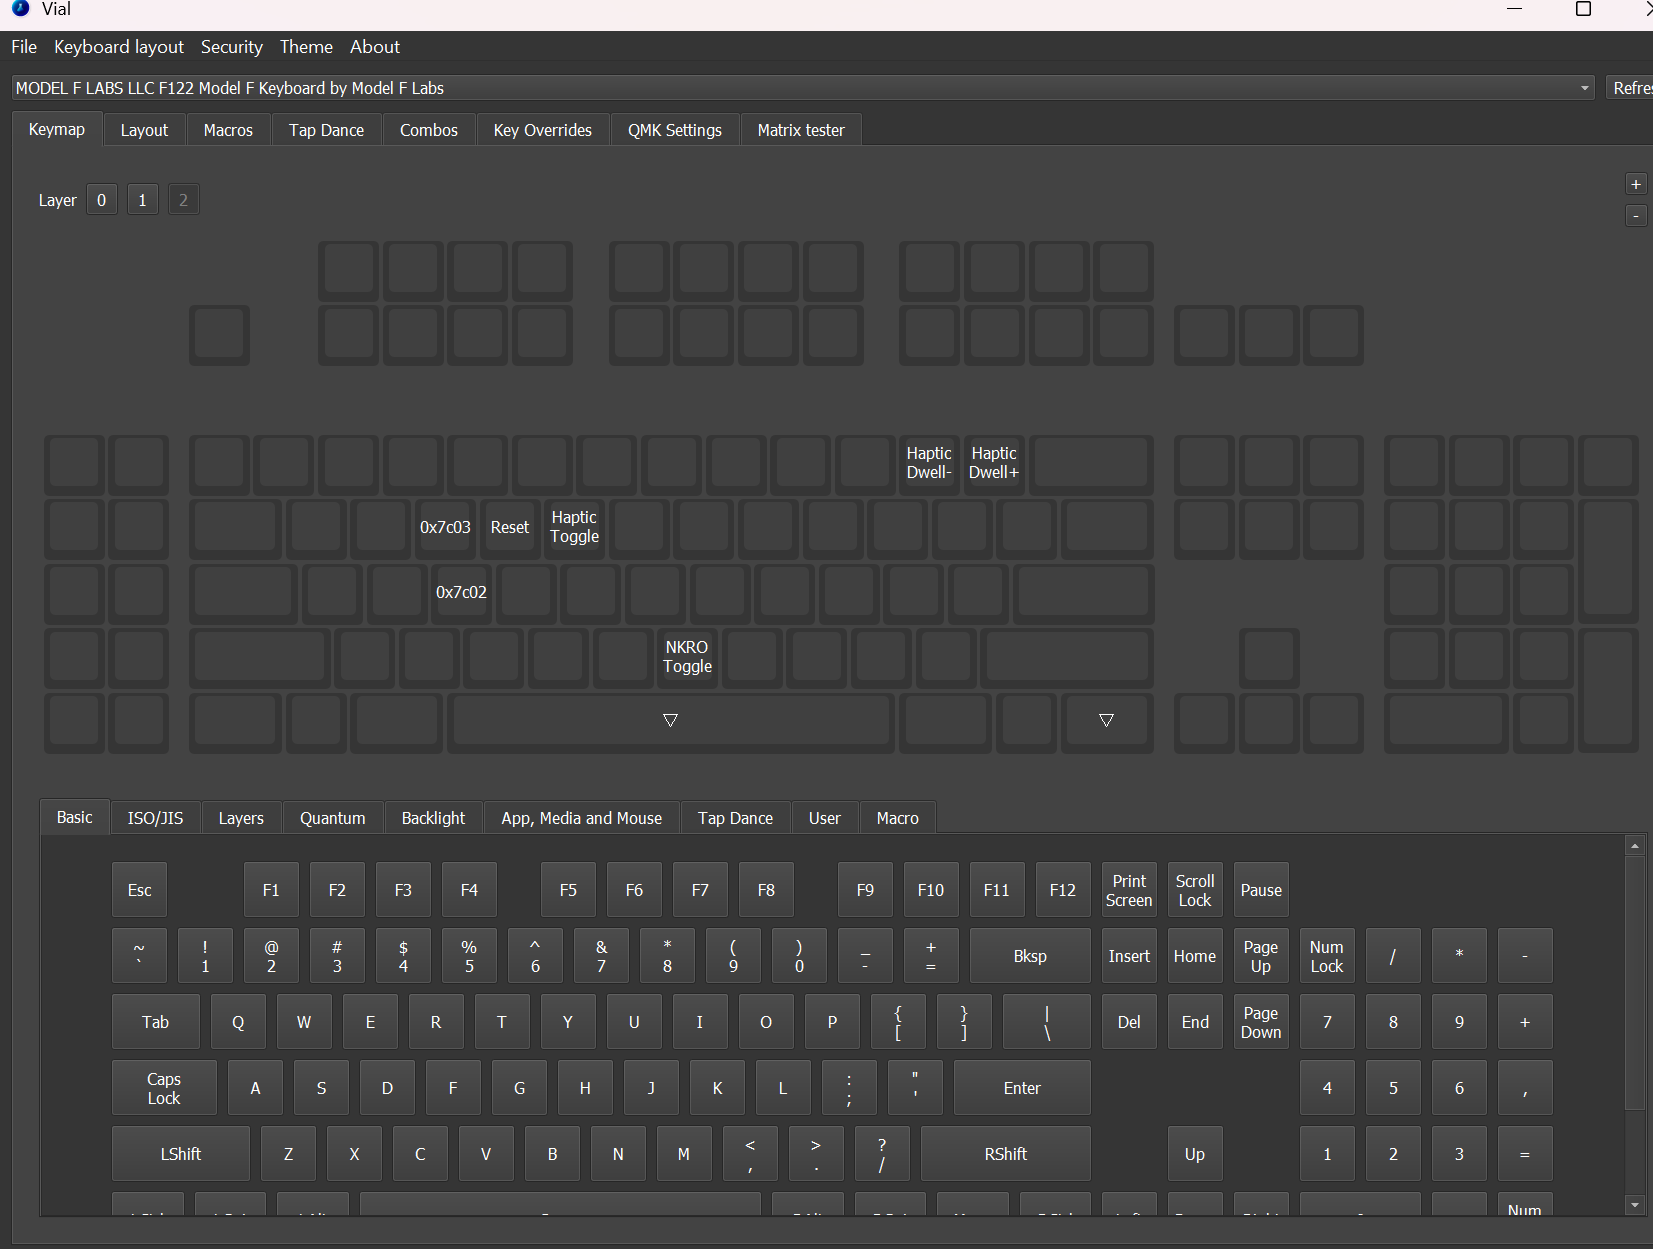The image size is (1653, 1249).
Task: Open the QMK Settings tab
Action: (x=675, y=129)
